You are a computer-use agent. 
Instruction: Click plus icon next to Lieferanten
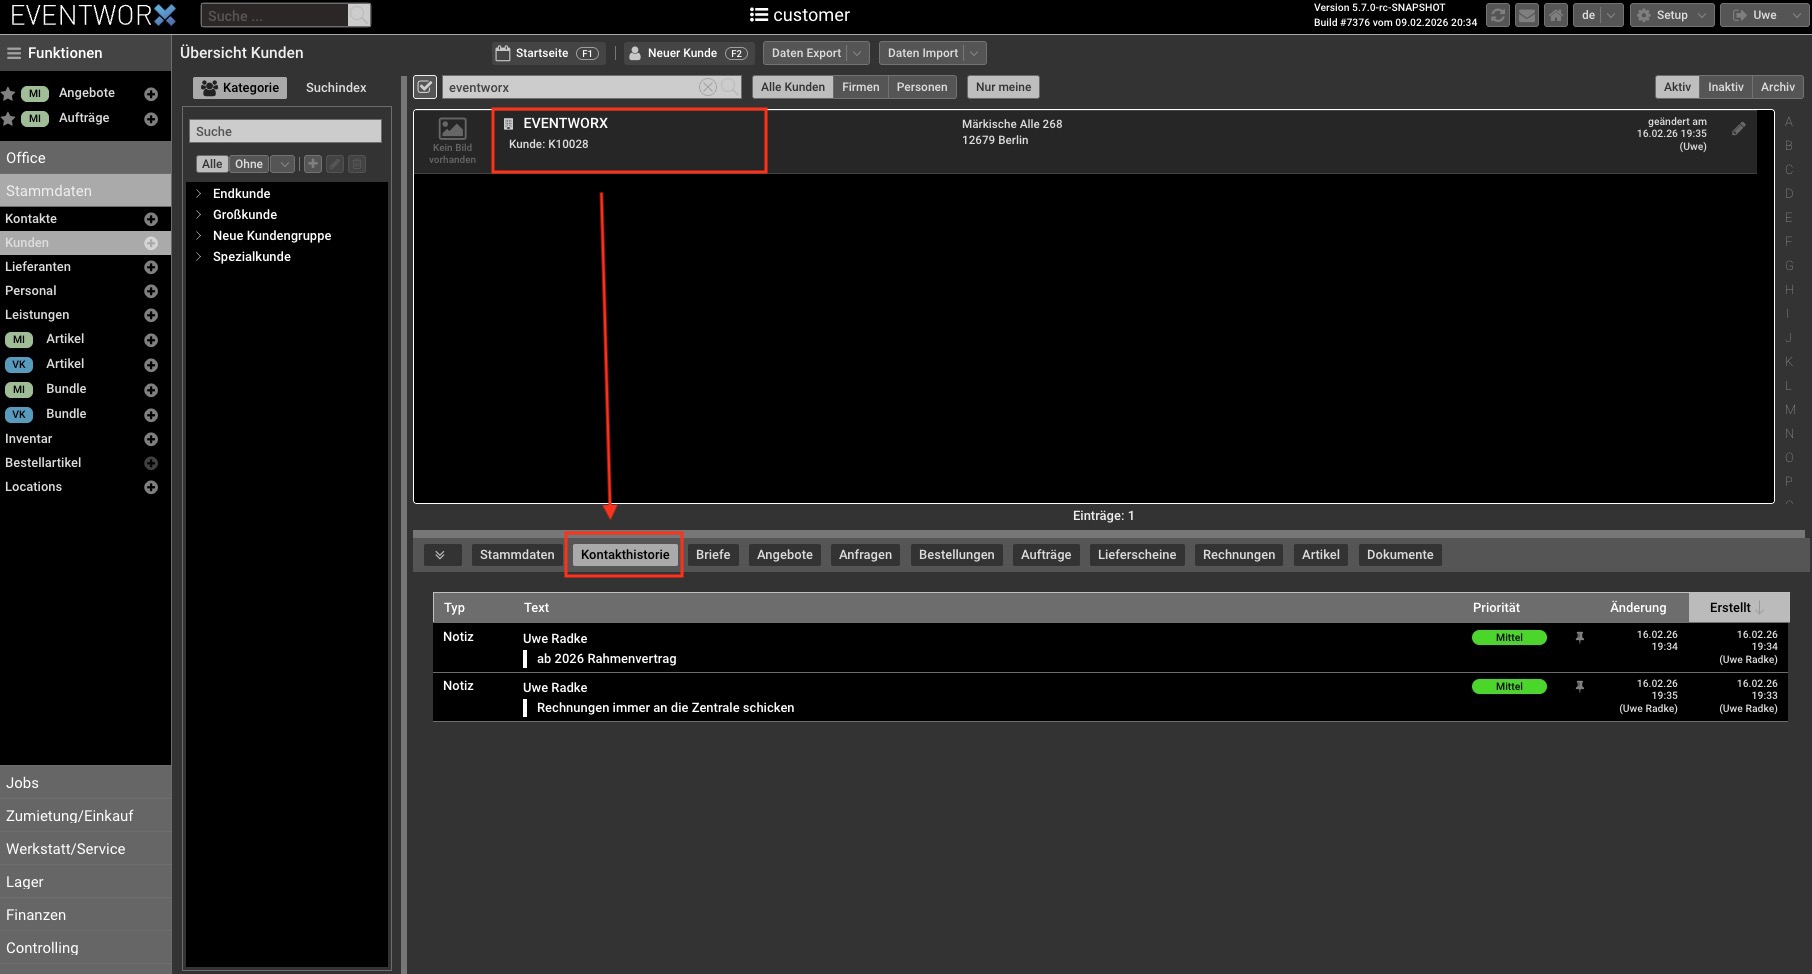click(151, 267)
